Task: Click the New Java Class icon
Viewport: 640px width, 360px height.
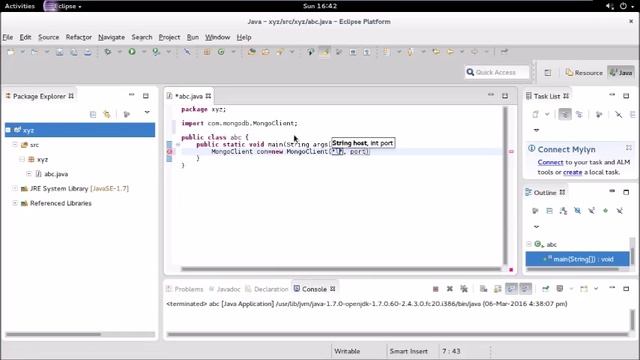Action: coord(221,52)
